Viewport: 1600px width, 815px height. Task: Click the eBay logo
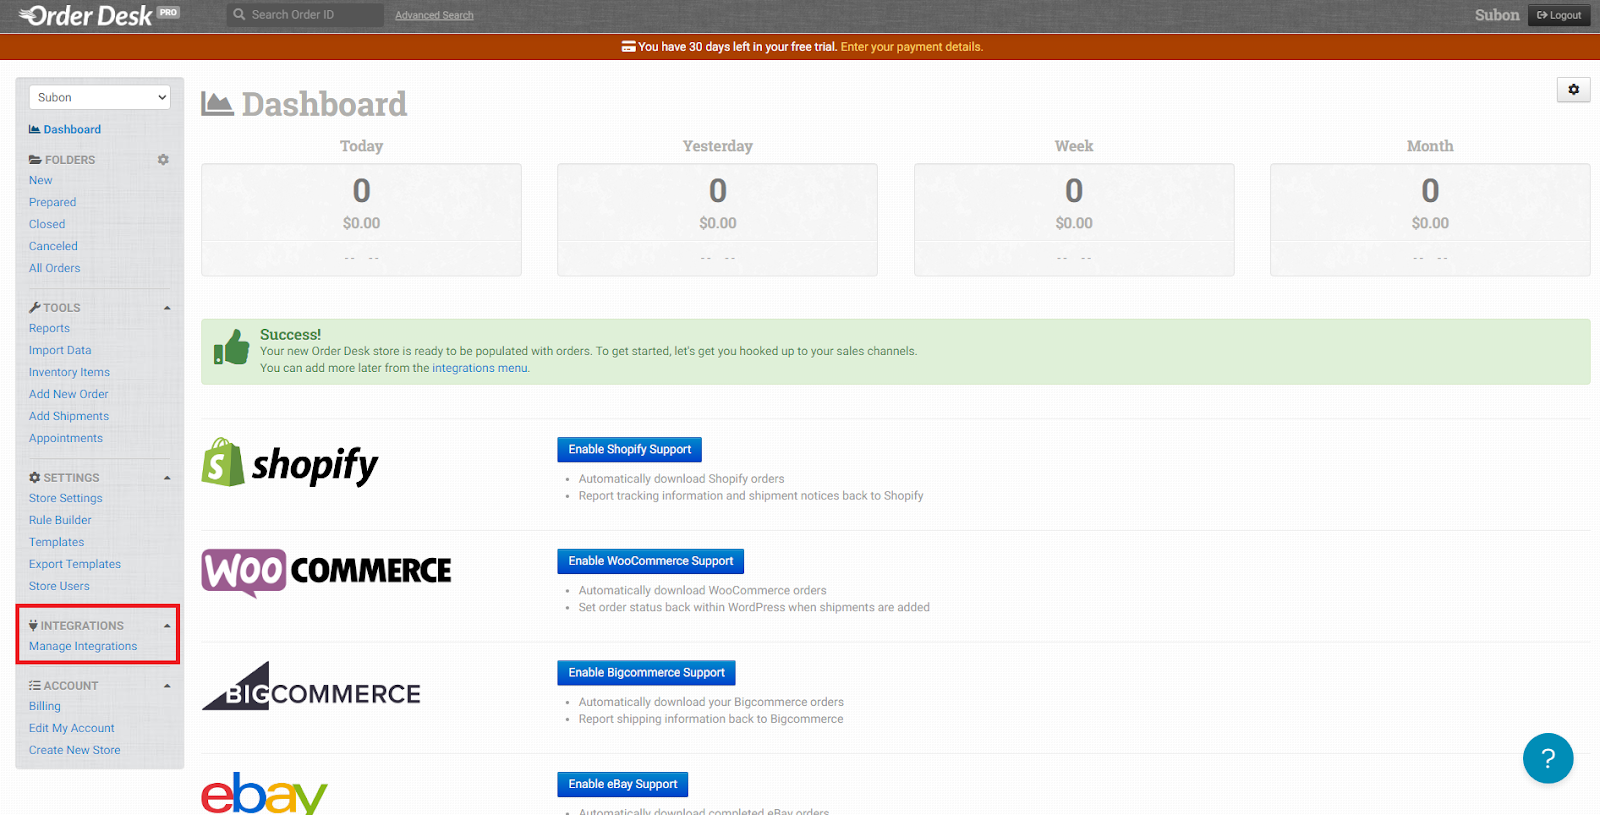click(264, 793)
